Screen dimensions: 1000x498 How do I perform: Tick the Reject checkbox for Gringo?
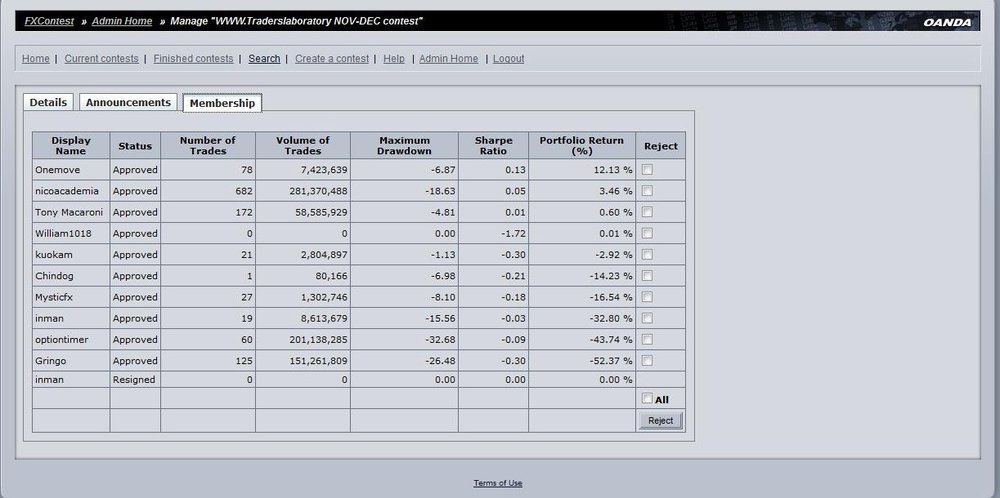point(647,360)
